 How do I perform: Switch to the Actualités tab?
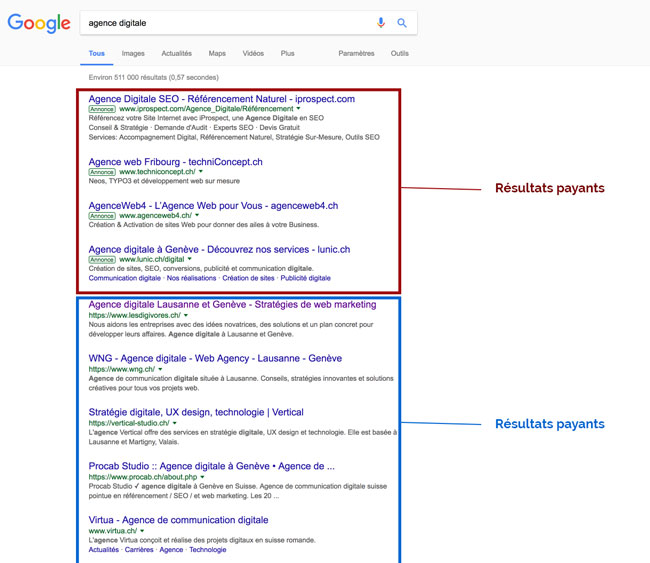(x=177, y=53)
